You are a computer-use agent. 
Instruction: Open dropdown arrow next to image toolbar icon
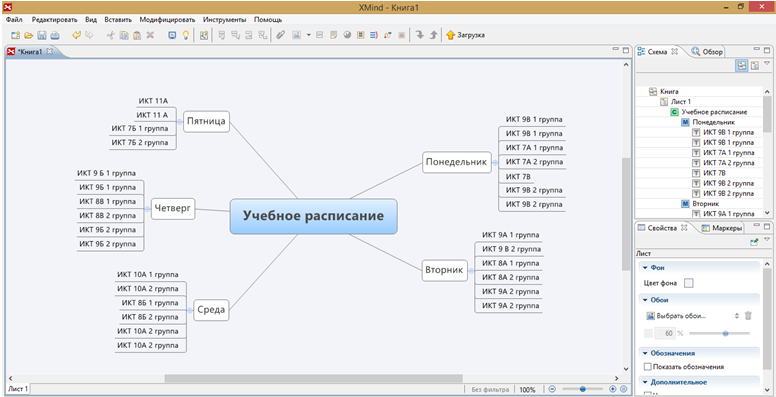coord(308,35)
